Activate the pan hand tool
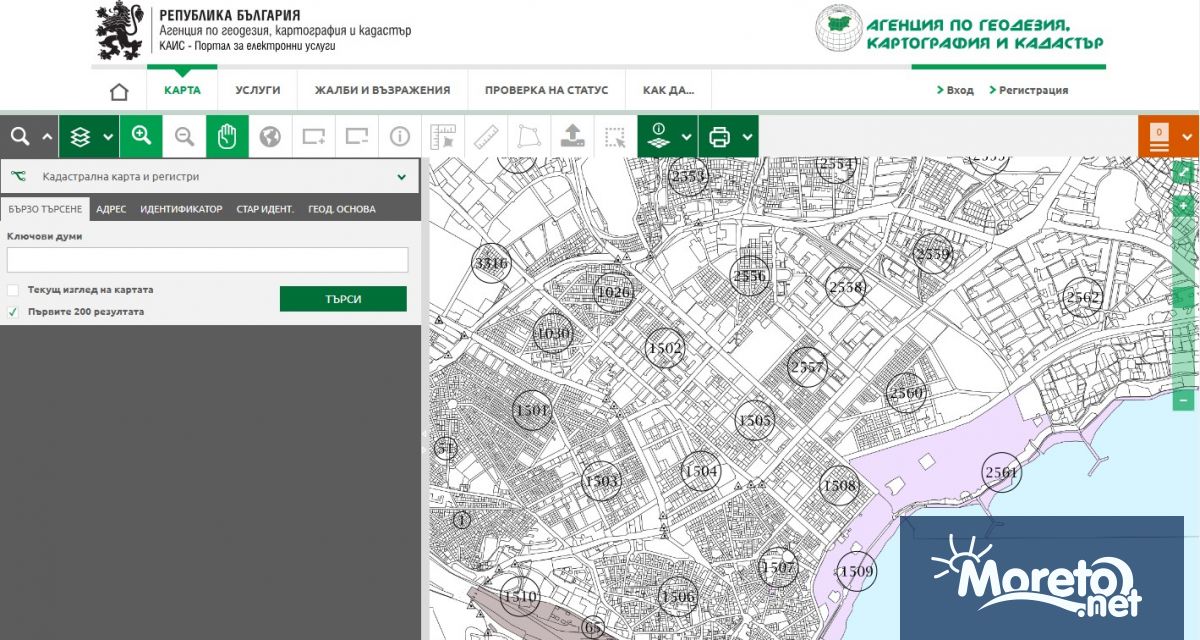The image size is (1200, 640). 228,136
